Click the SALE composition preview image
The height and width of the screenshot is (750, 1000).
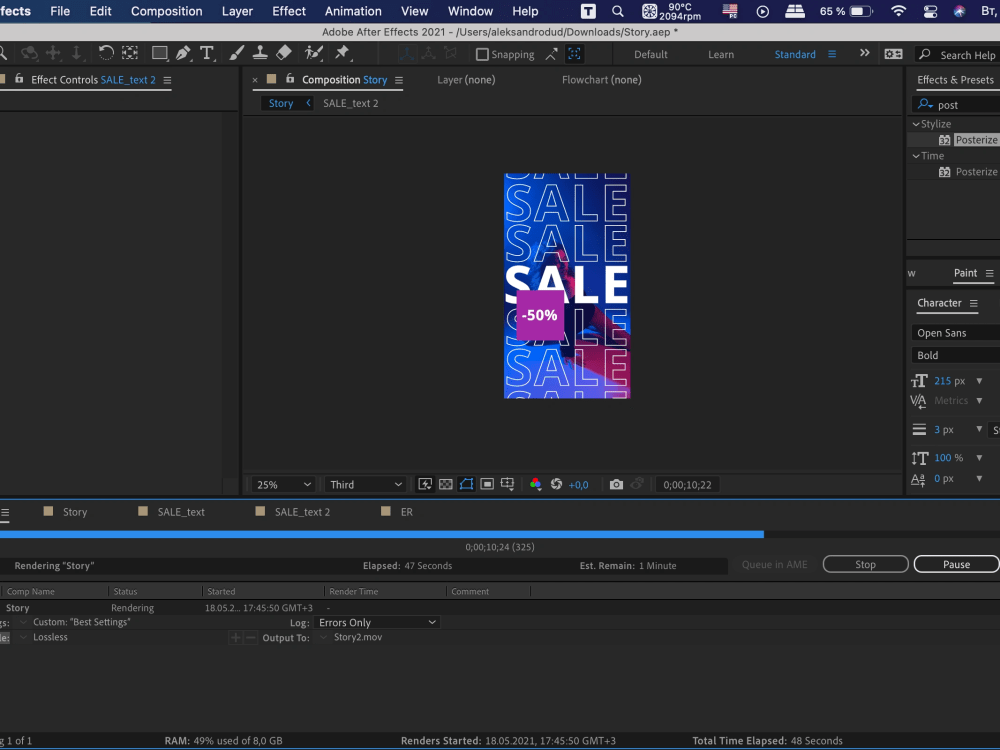566,286
